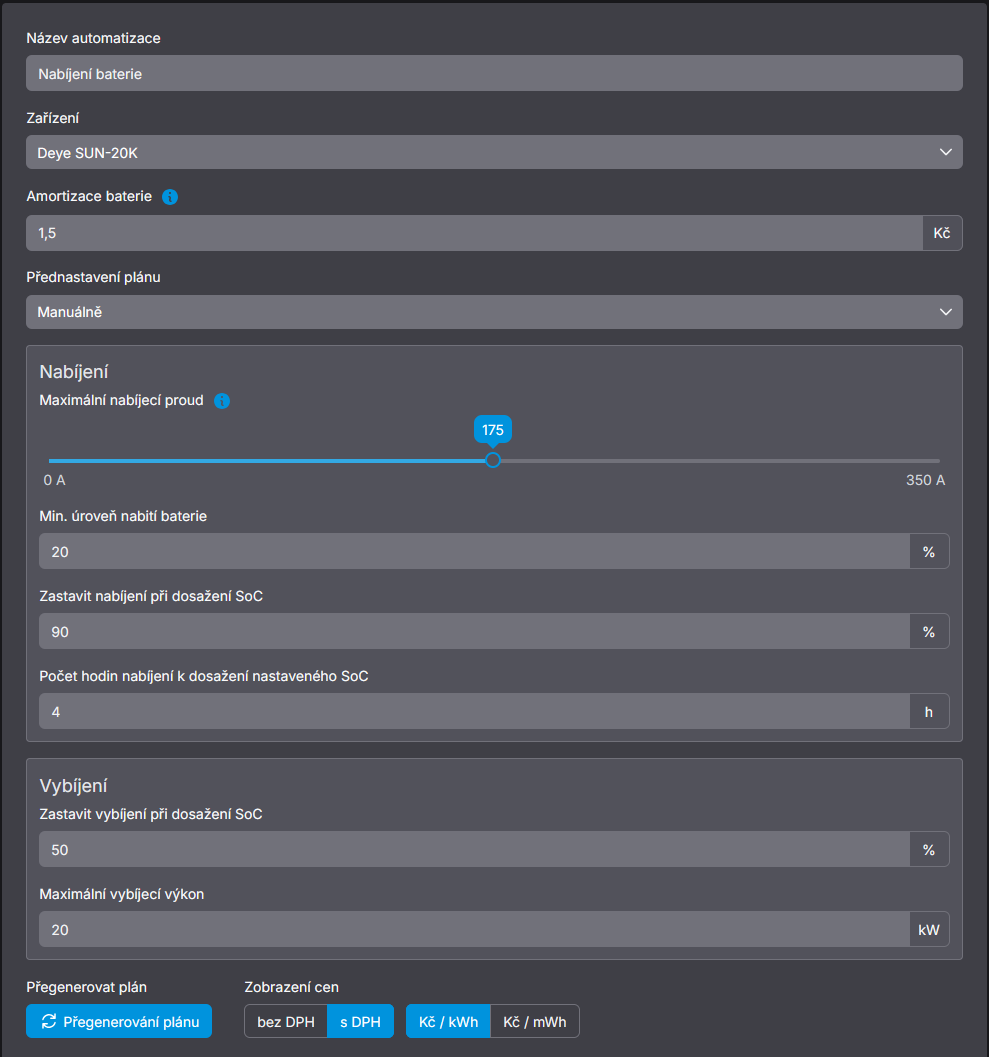The height and width of the screenshot is (1057, 989).
Task: Open the Zařízení dropdown Deye SUN-20K
Action: click(x=494, y=152)
